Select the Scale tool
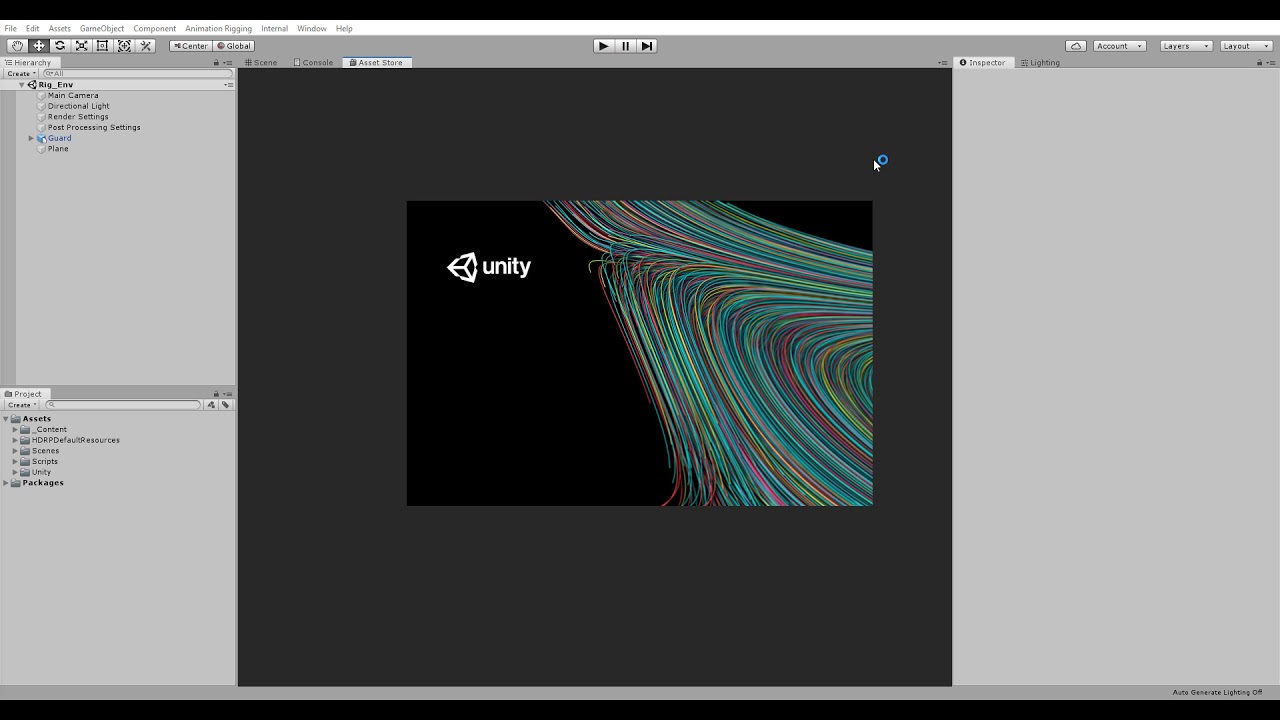This screenshot has width=1280, height=720. coord(82,46)
